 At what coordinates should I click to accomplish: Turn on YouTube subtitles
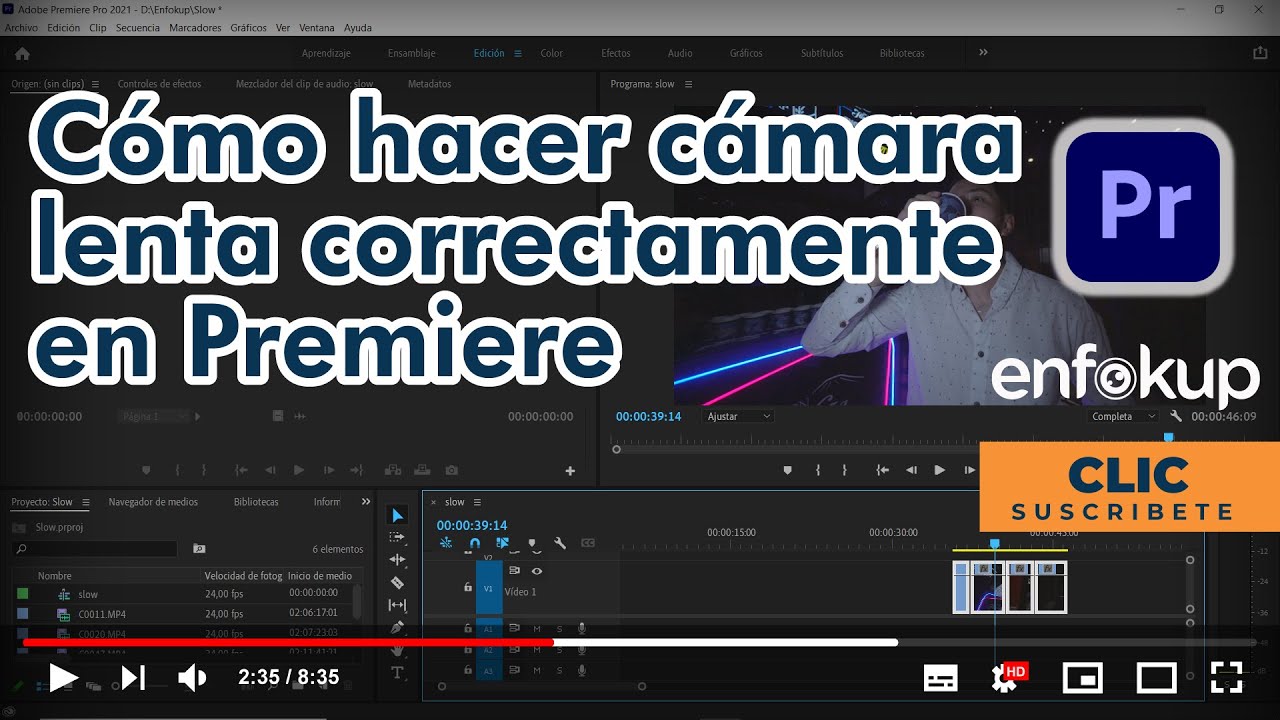click(940, 678)
